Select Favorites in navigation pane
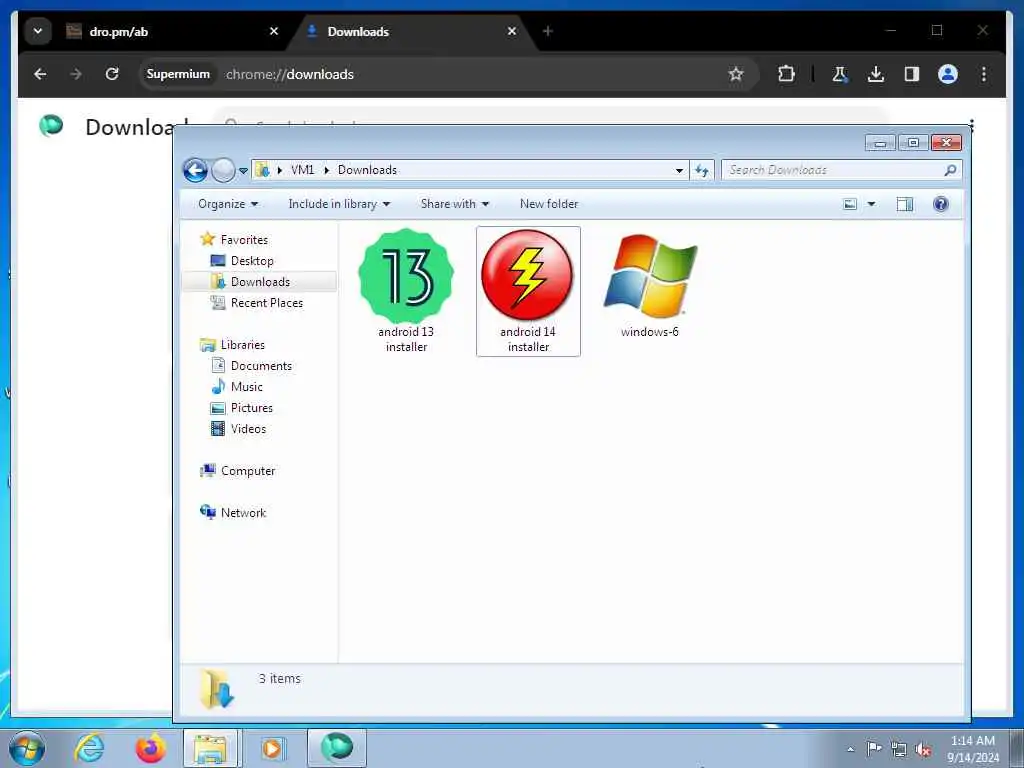Viewport: 1024px width, 768px height. click(x=244, y=240)
